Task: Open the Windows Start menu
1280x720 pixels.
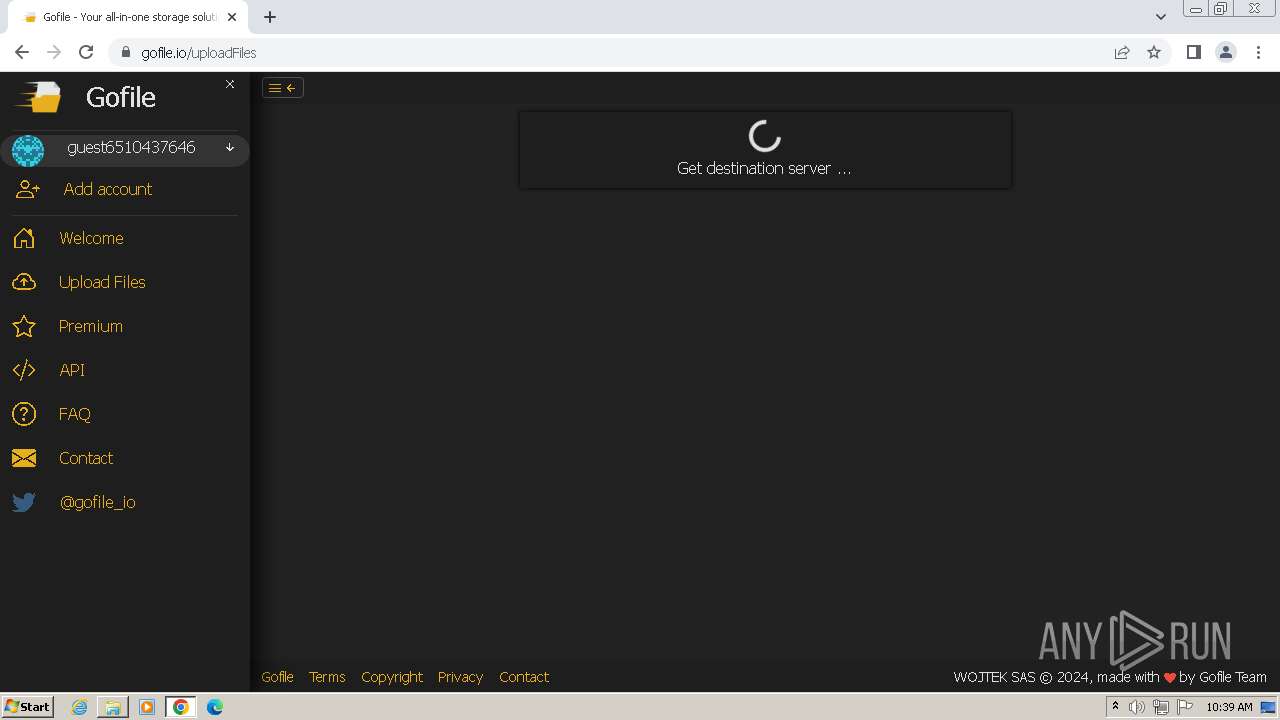Action: pyautogui.click(x=27, y=706)
